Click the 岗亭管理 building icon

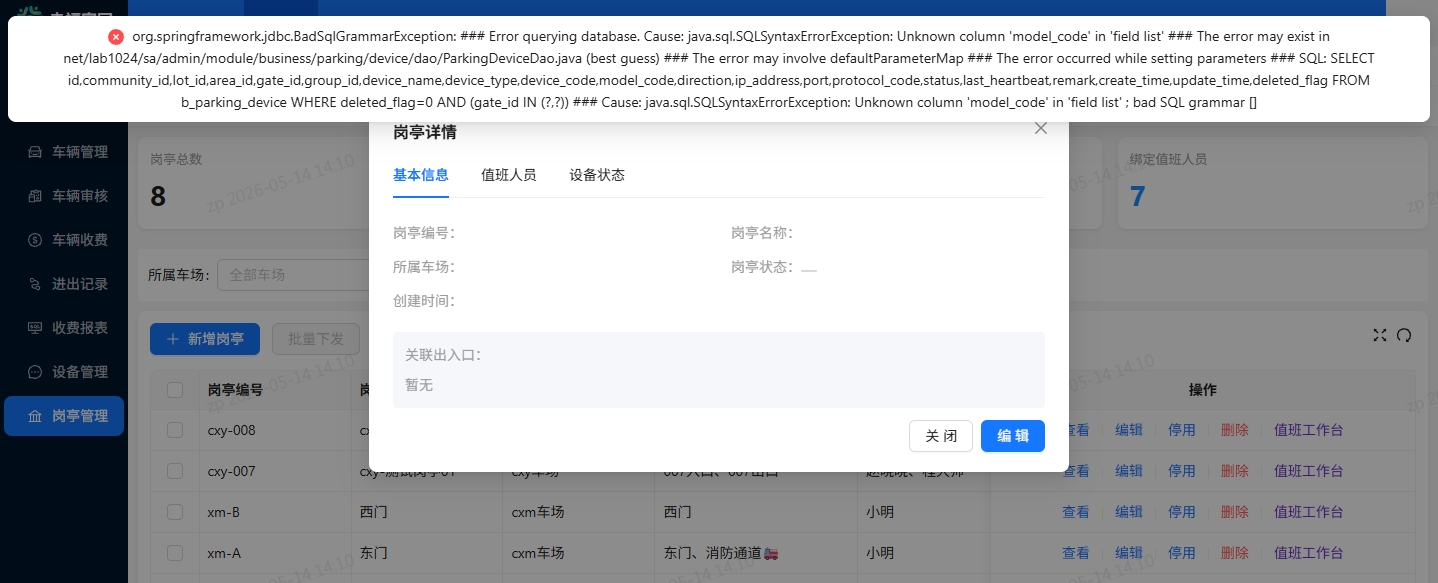click(35, 416)
